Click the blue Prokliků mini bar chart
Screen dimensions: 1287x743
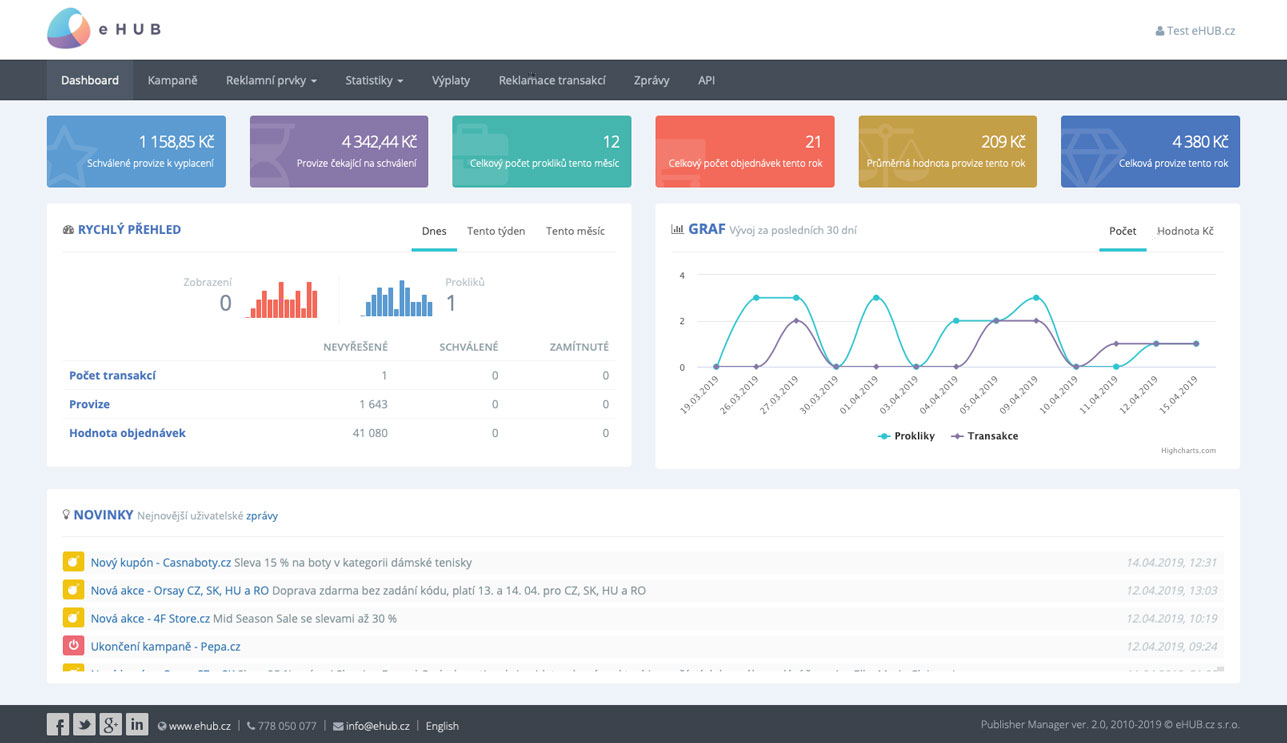(398, 298)
